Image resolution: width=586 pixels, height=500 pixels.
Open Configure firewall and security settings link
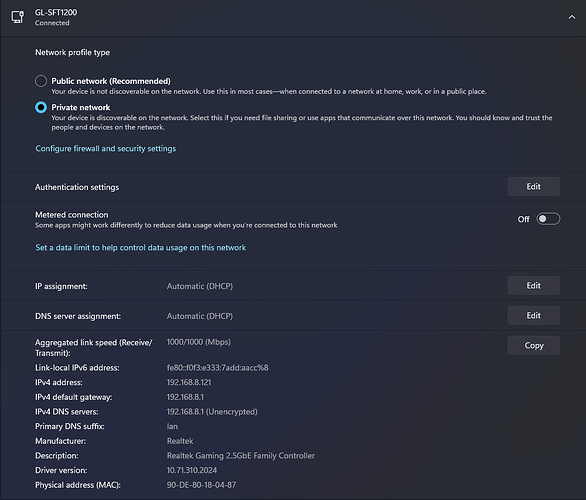(106, 149)
